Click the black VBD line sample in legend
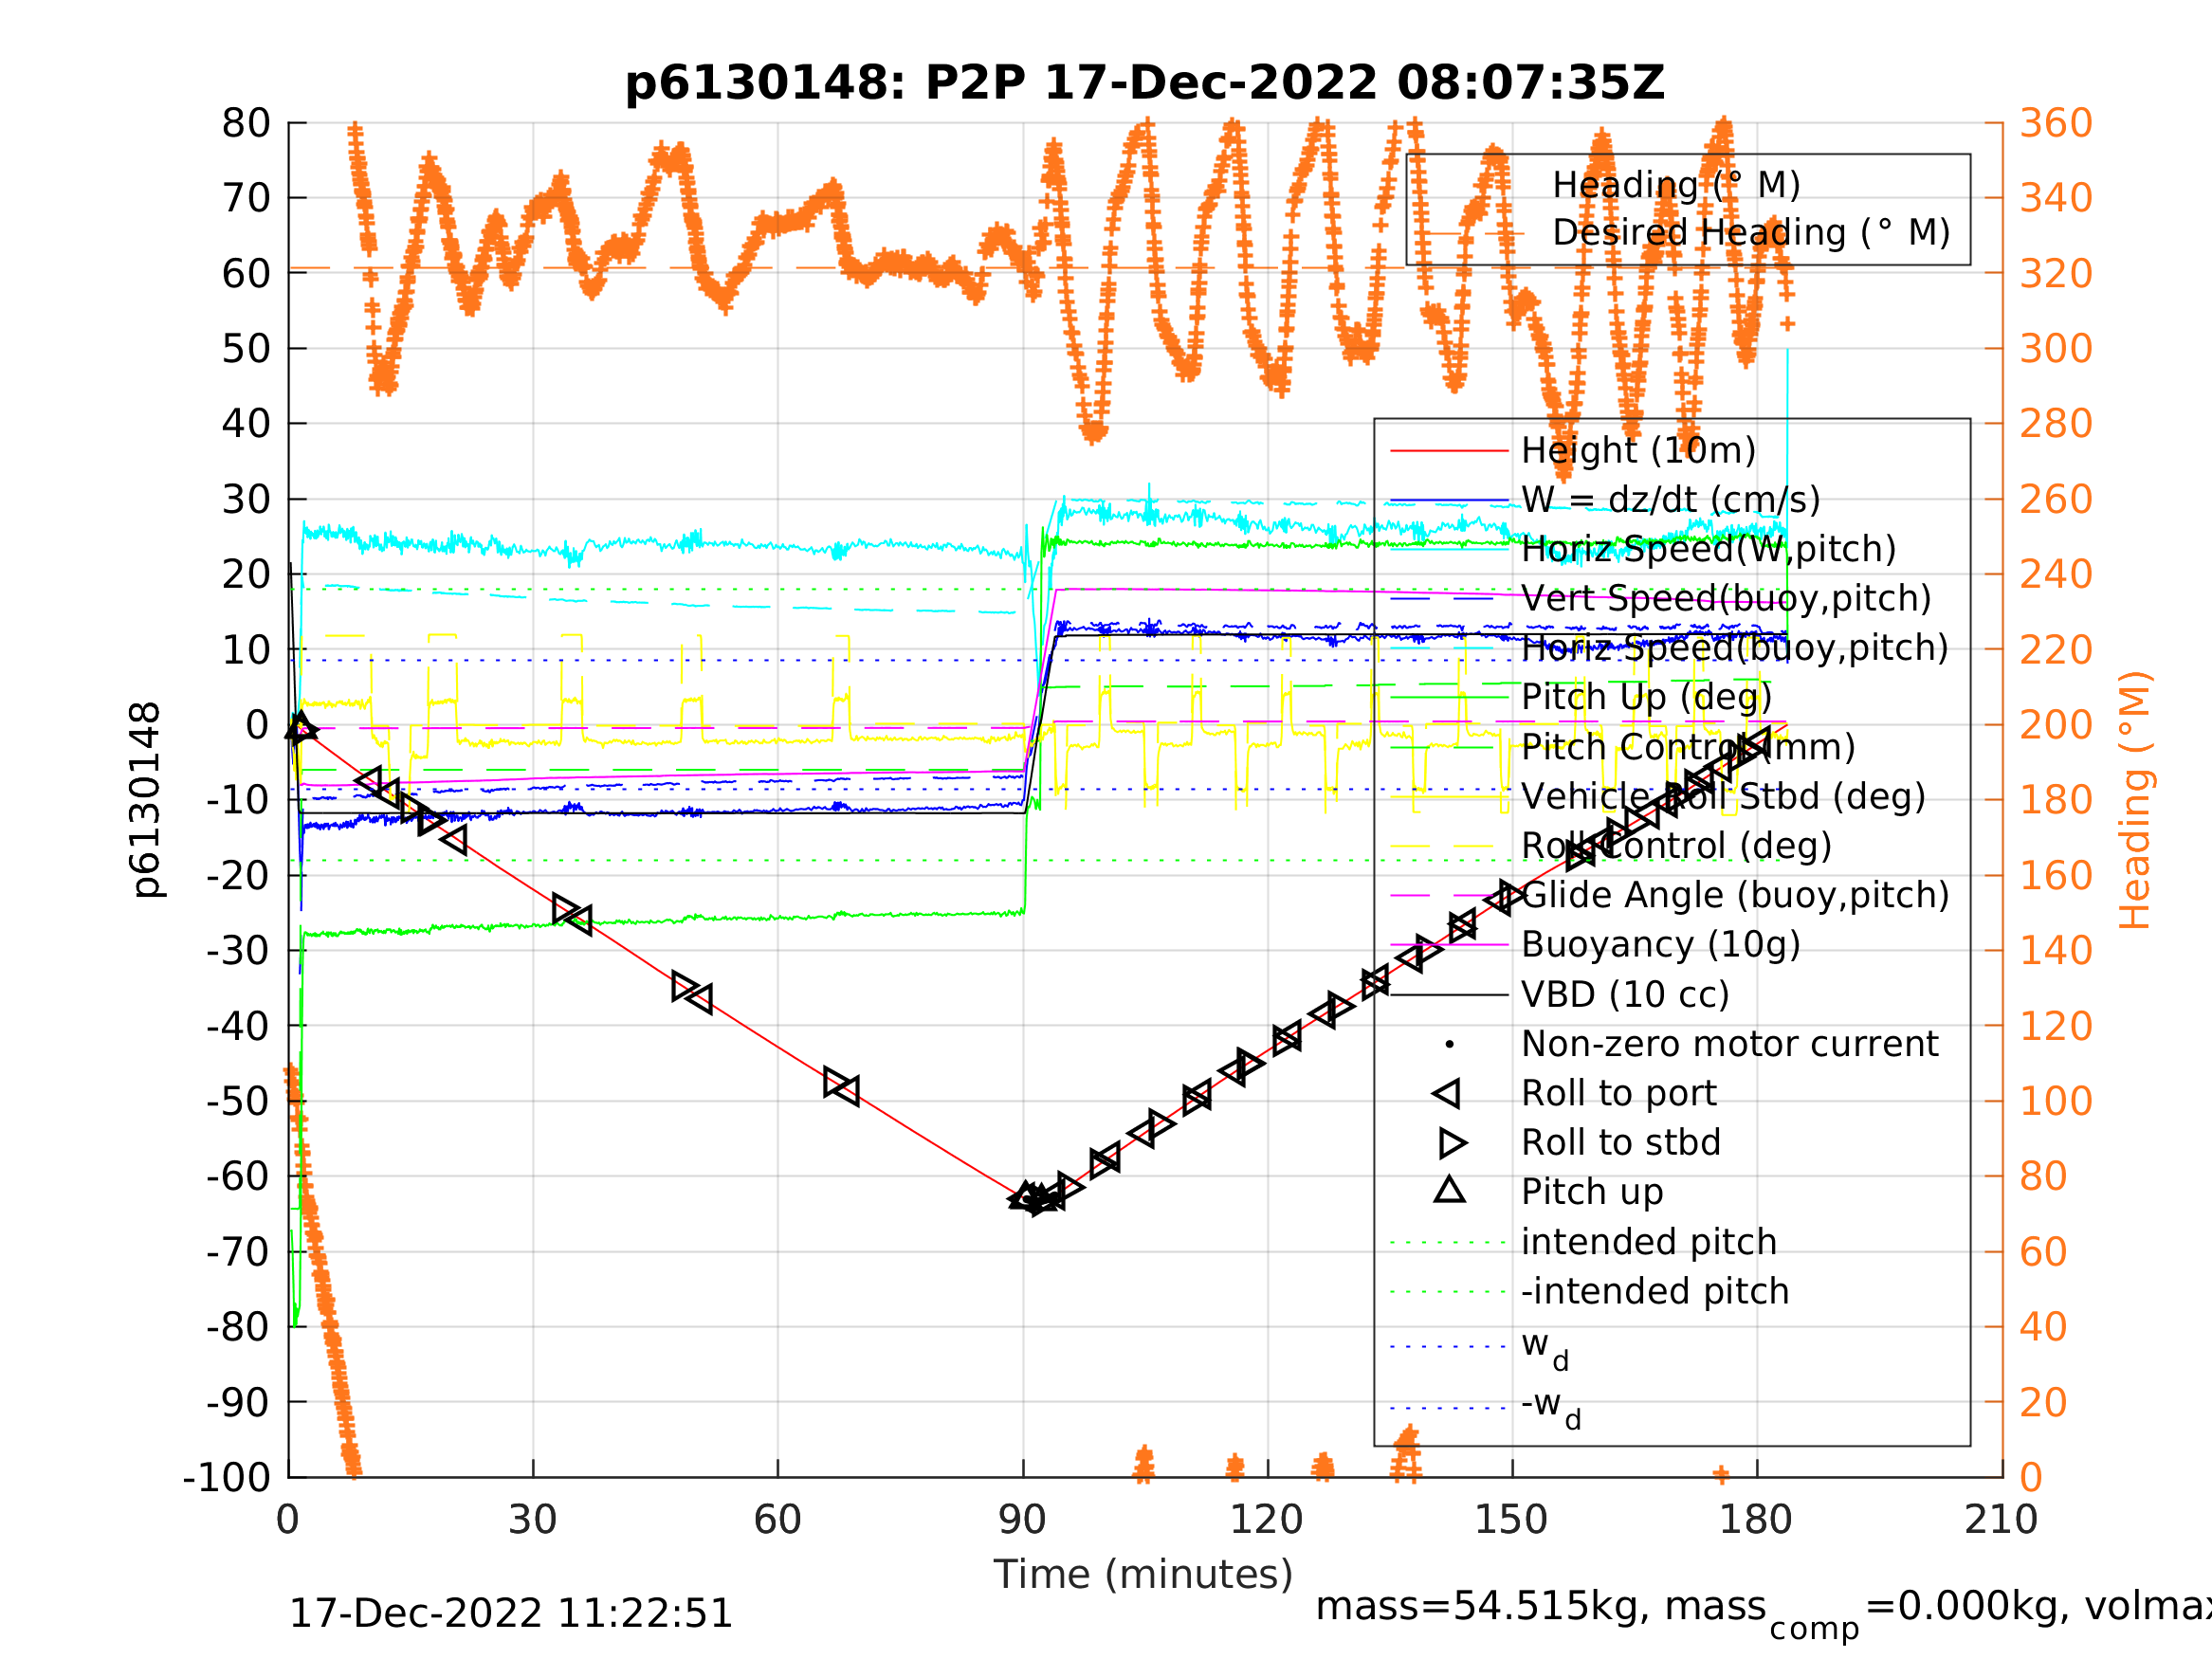 coord(1449,994)
